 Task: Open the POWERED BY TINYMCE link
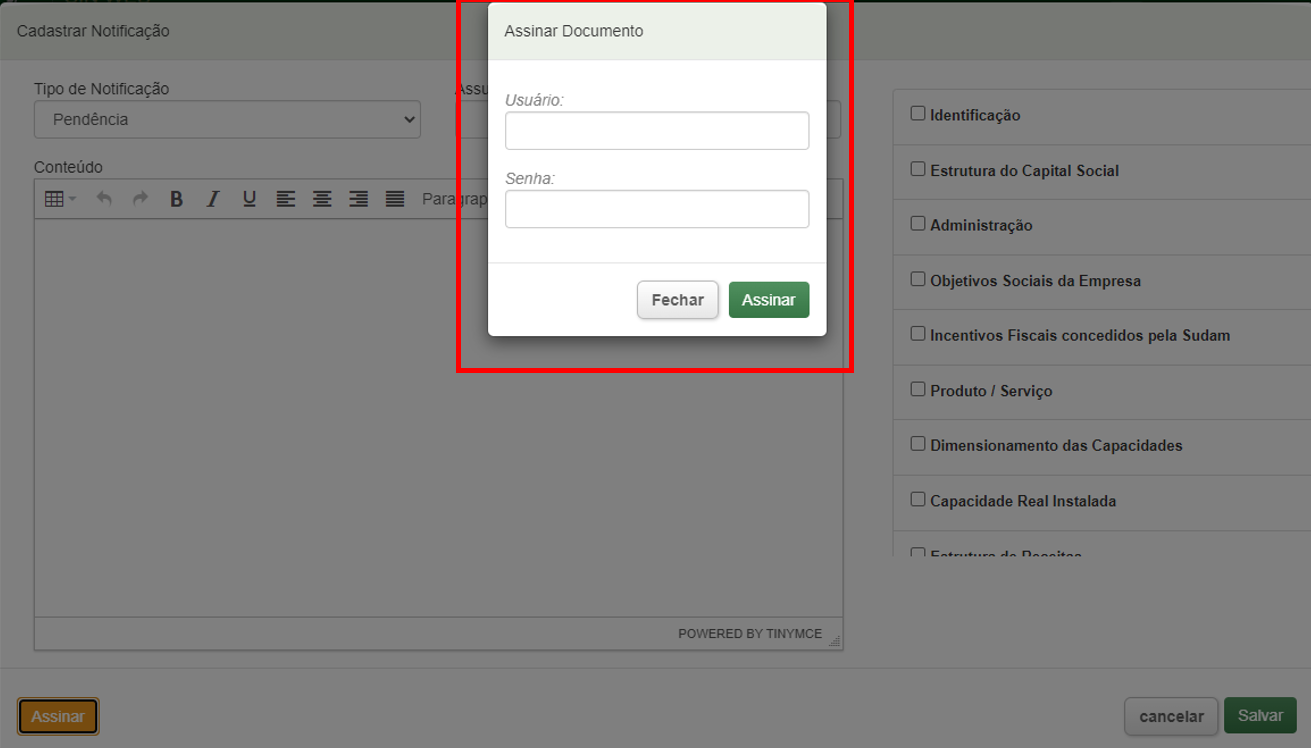click(x=750, y=634)
